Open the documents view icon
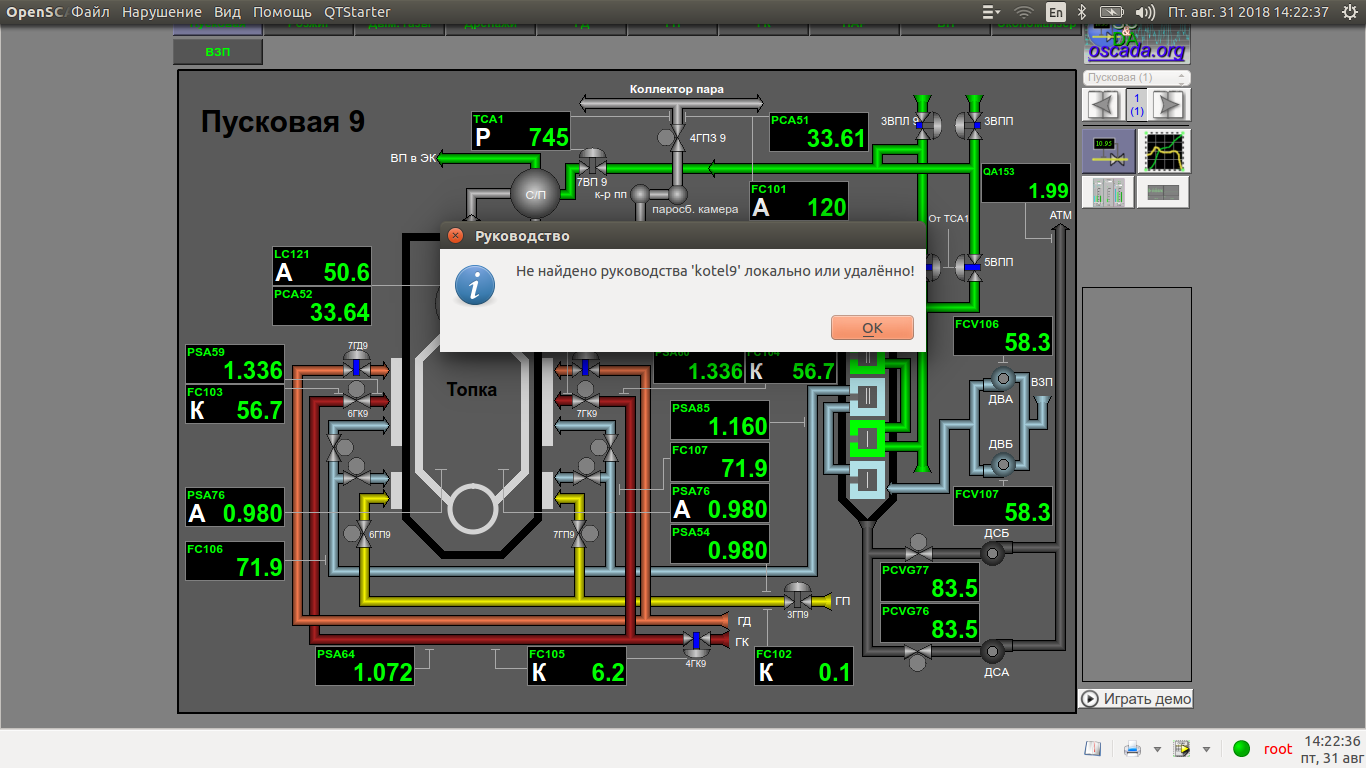This screenshot has height=768, width=1366. point(1163,191)
